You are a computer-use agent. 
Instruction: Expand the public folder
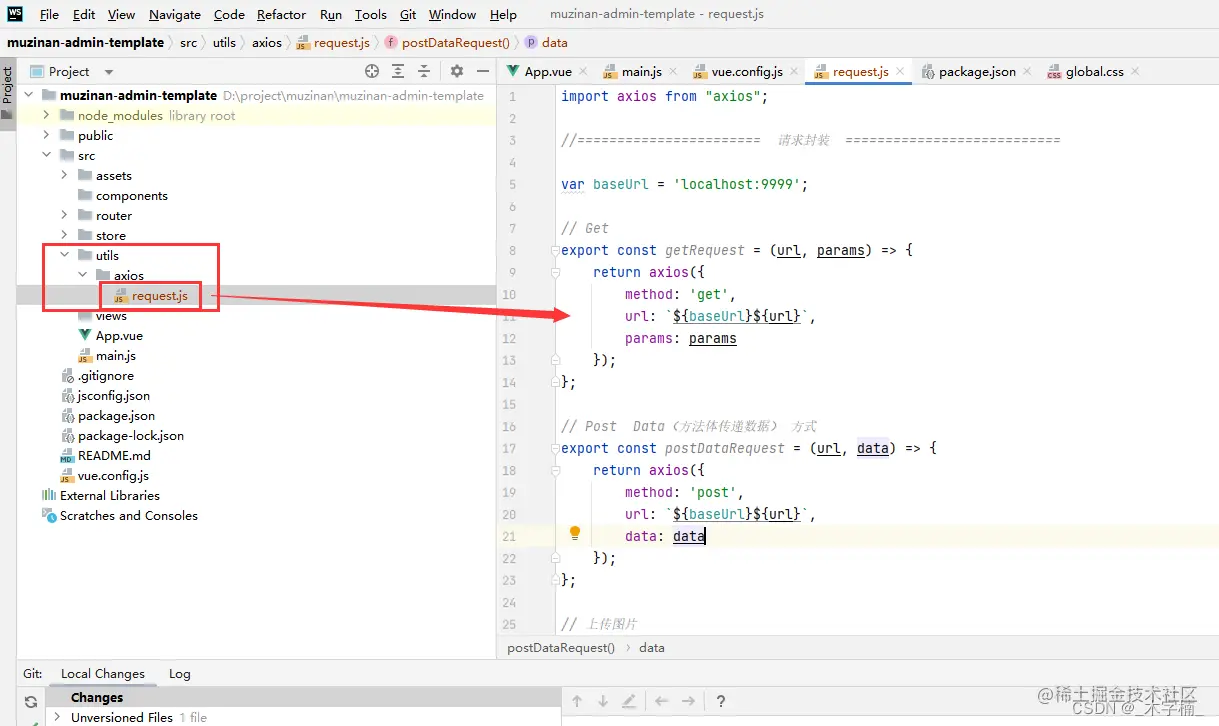coord(46,135)
